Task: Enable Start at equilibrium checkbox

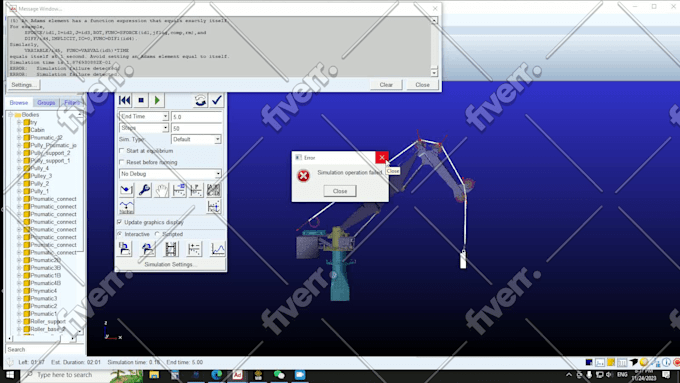Action: pyautogui.click(x=122, y=151)
